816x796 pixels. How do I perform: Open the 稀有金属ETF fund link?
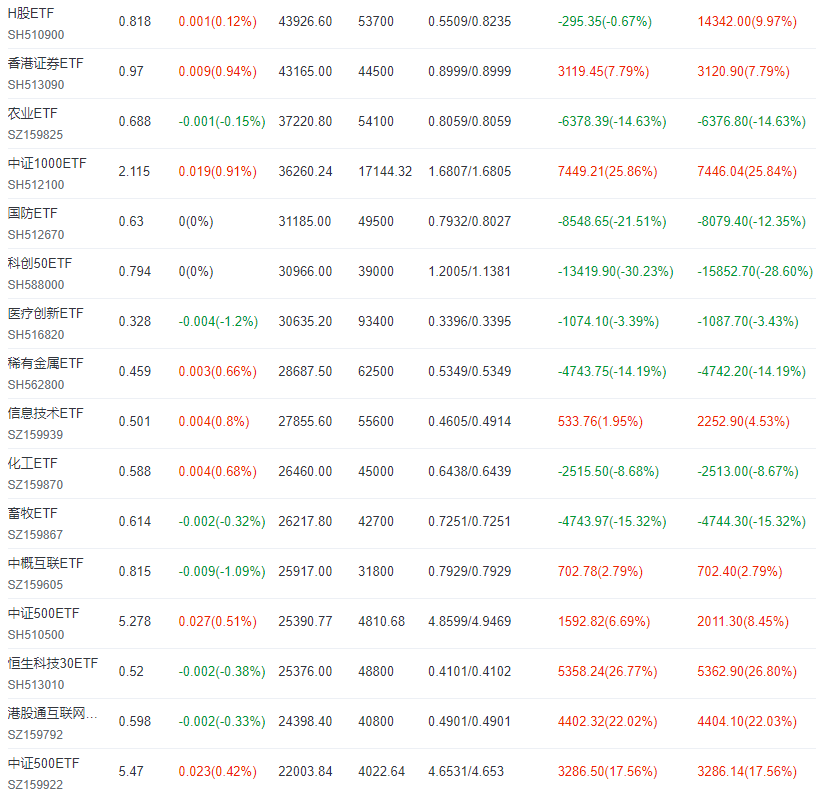coord(45,363)
